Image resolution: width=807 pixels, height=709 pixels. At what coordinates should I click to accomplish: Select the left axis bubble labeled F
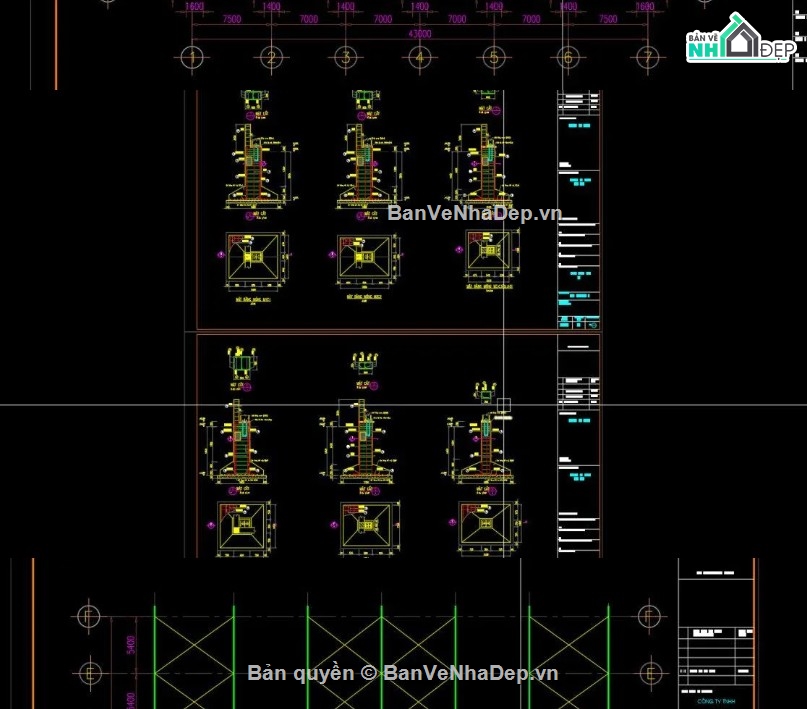(89, 615)
